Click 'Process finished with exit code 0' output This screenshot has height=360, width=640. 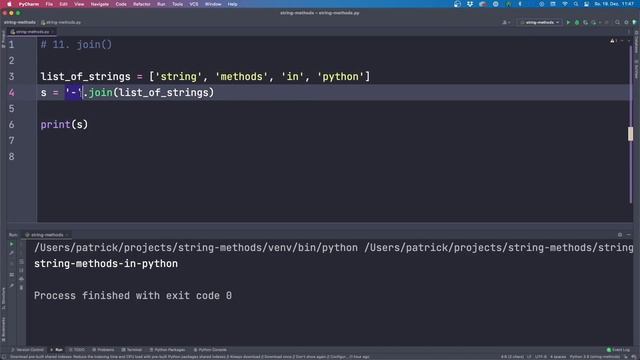133,296
